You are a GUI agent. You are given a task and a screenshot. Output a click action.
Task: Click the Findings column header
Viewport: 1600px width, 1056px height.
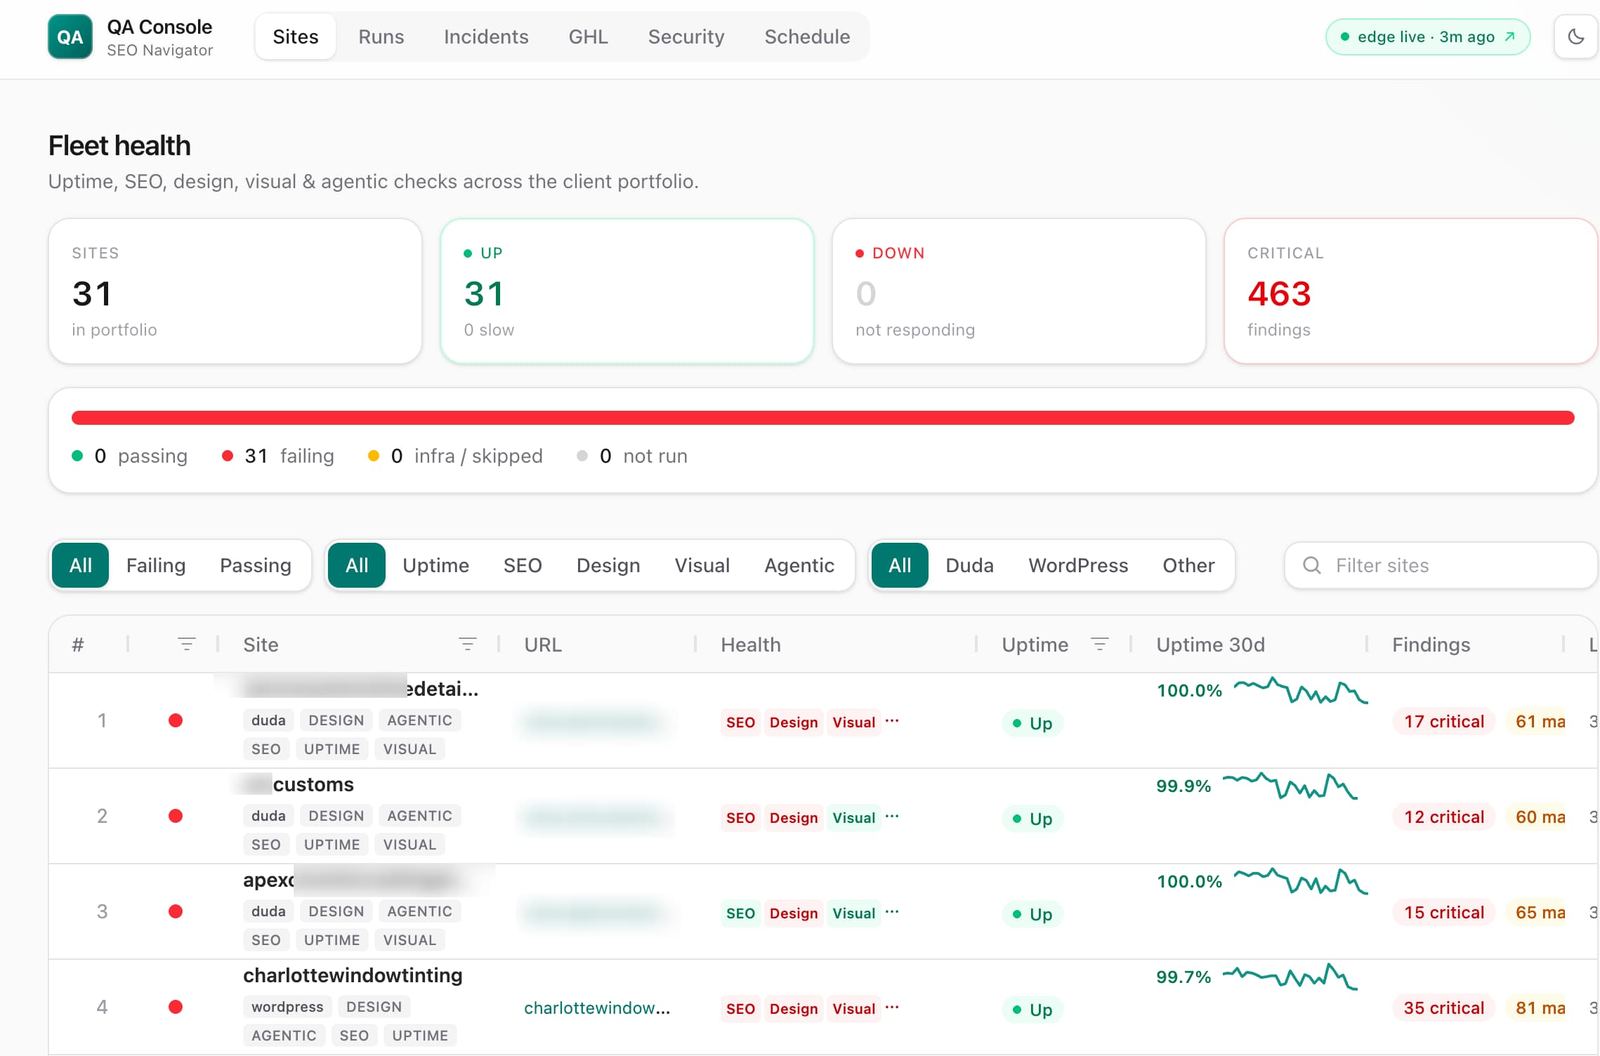pos(1431,645)
